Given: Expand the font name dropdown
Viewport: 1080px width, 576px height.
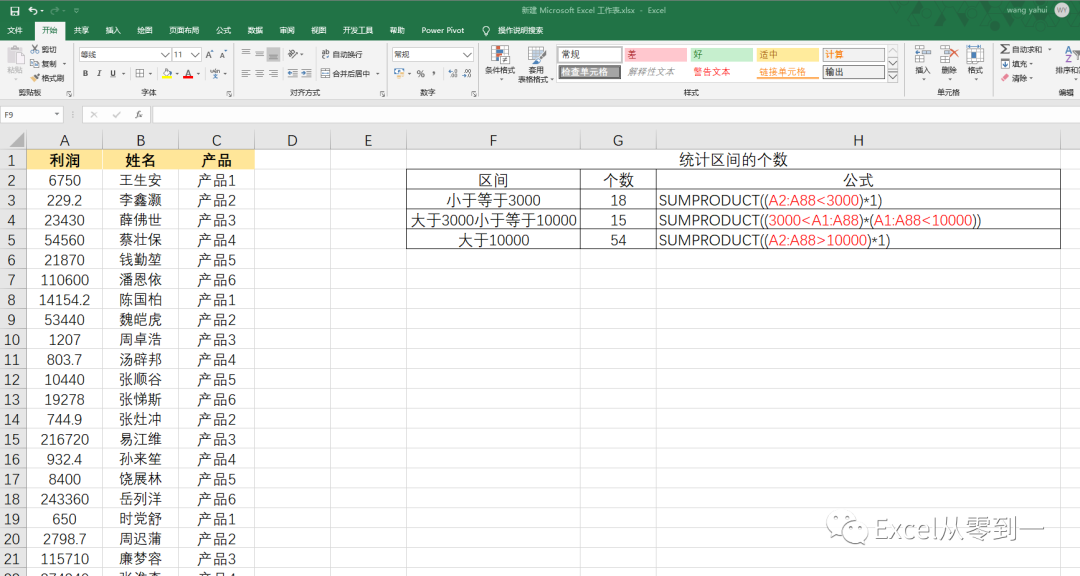Looking at the screenshot, I should [165, 54].
